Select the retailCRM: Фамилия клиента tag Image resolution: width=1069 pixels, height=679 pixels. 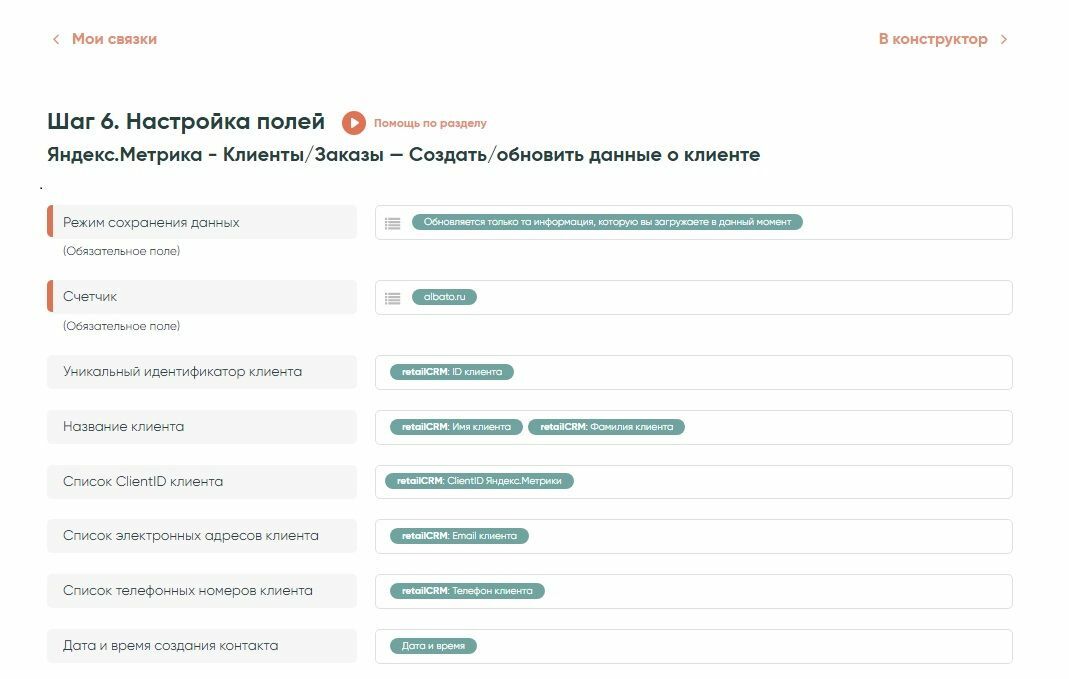coord(606,427)
